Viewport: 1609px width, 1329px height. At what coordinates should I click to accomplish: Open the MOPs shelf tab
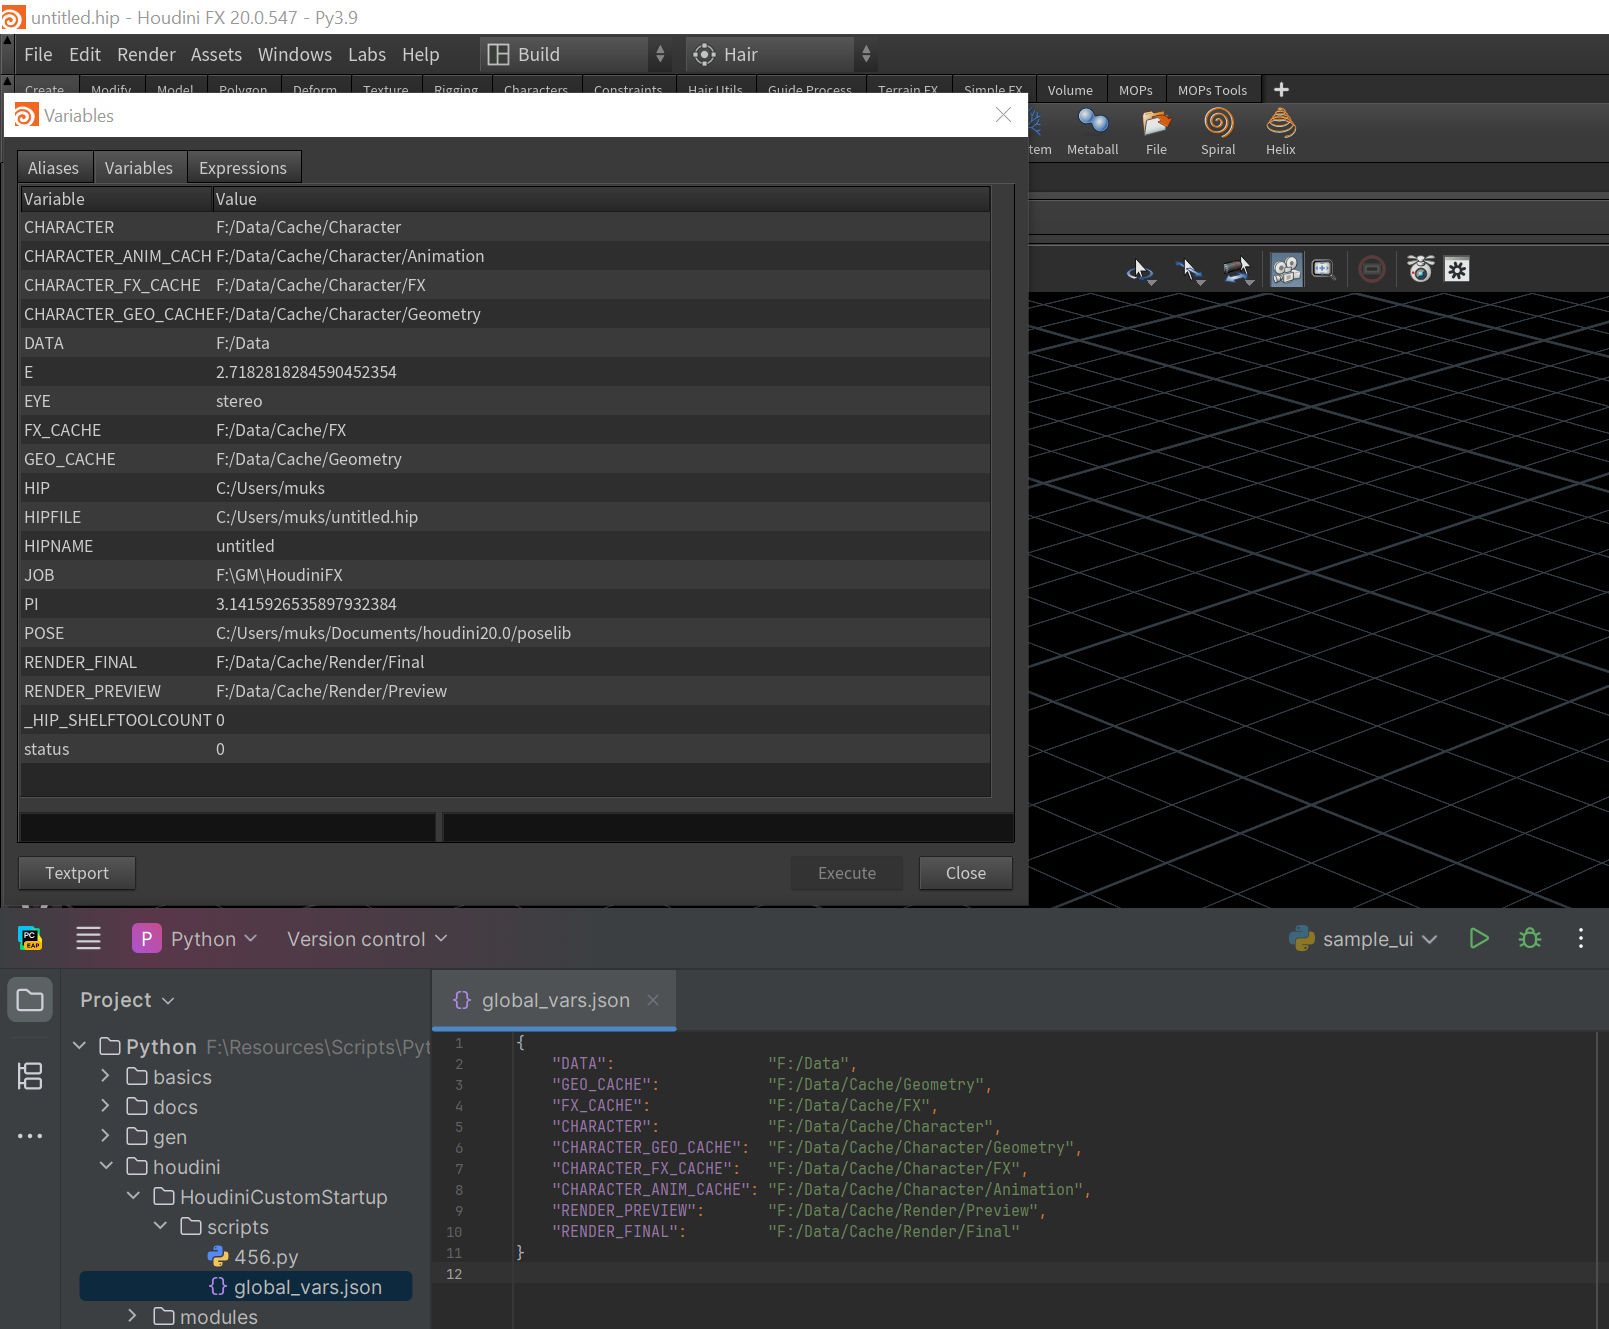point(1135,90)
